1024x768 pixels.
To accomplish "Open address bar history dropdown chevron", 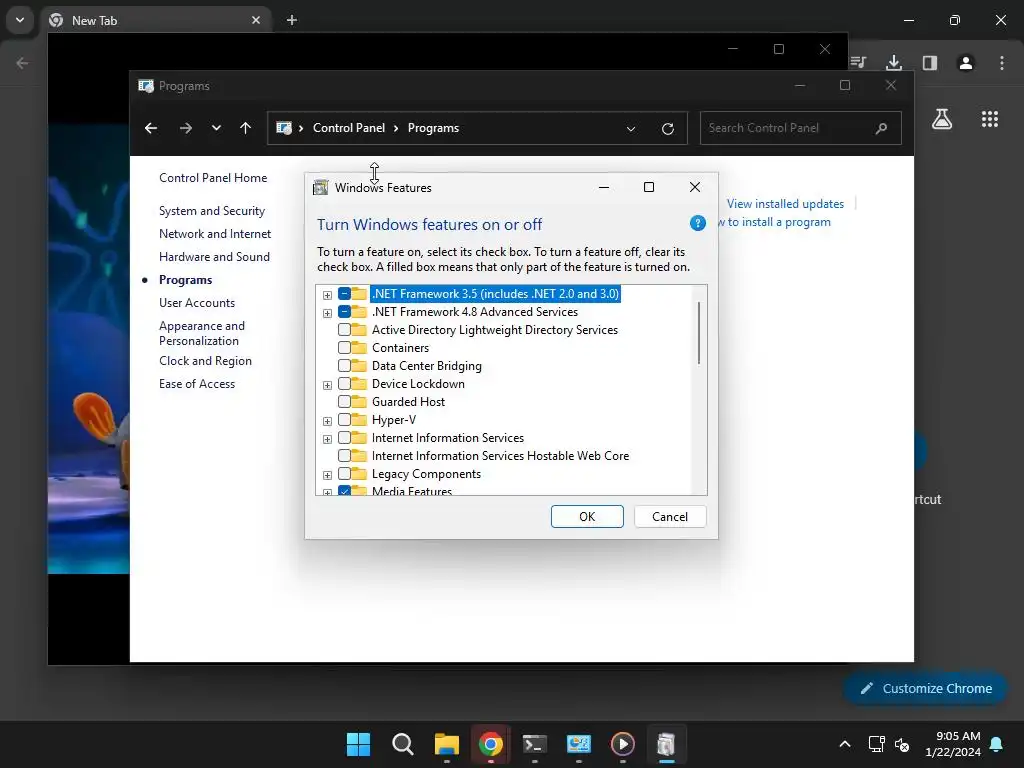I will pos(630,129).
